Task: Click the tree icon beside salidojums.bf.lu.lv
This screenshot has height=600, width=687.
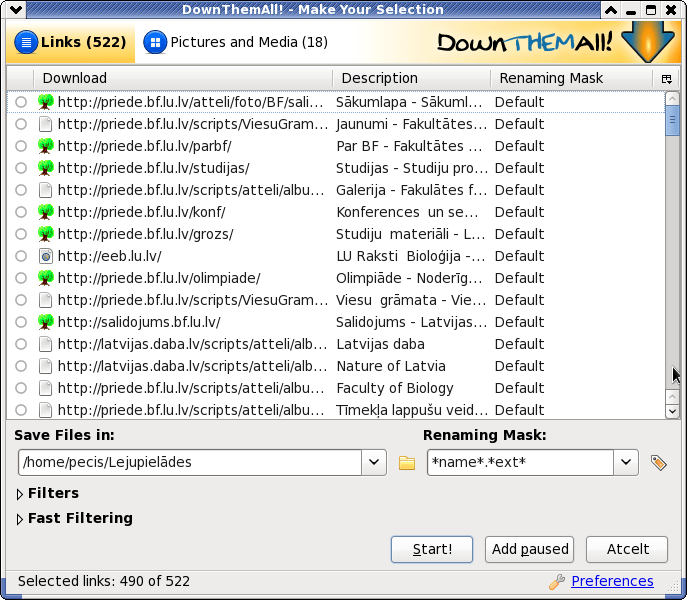Action: pos(46,322)
